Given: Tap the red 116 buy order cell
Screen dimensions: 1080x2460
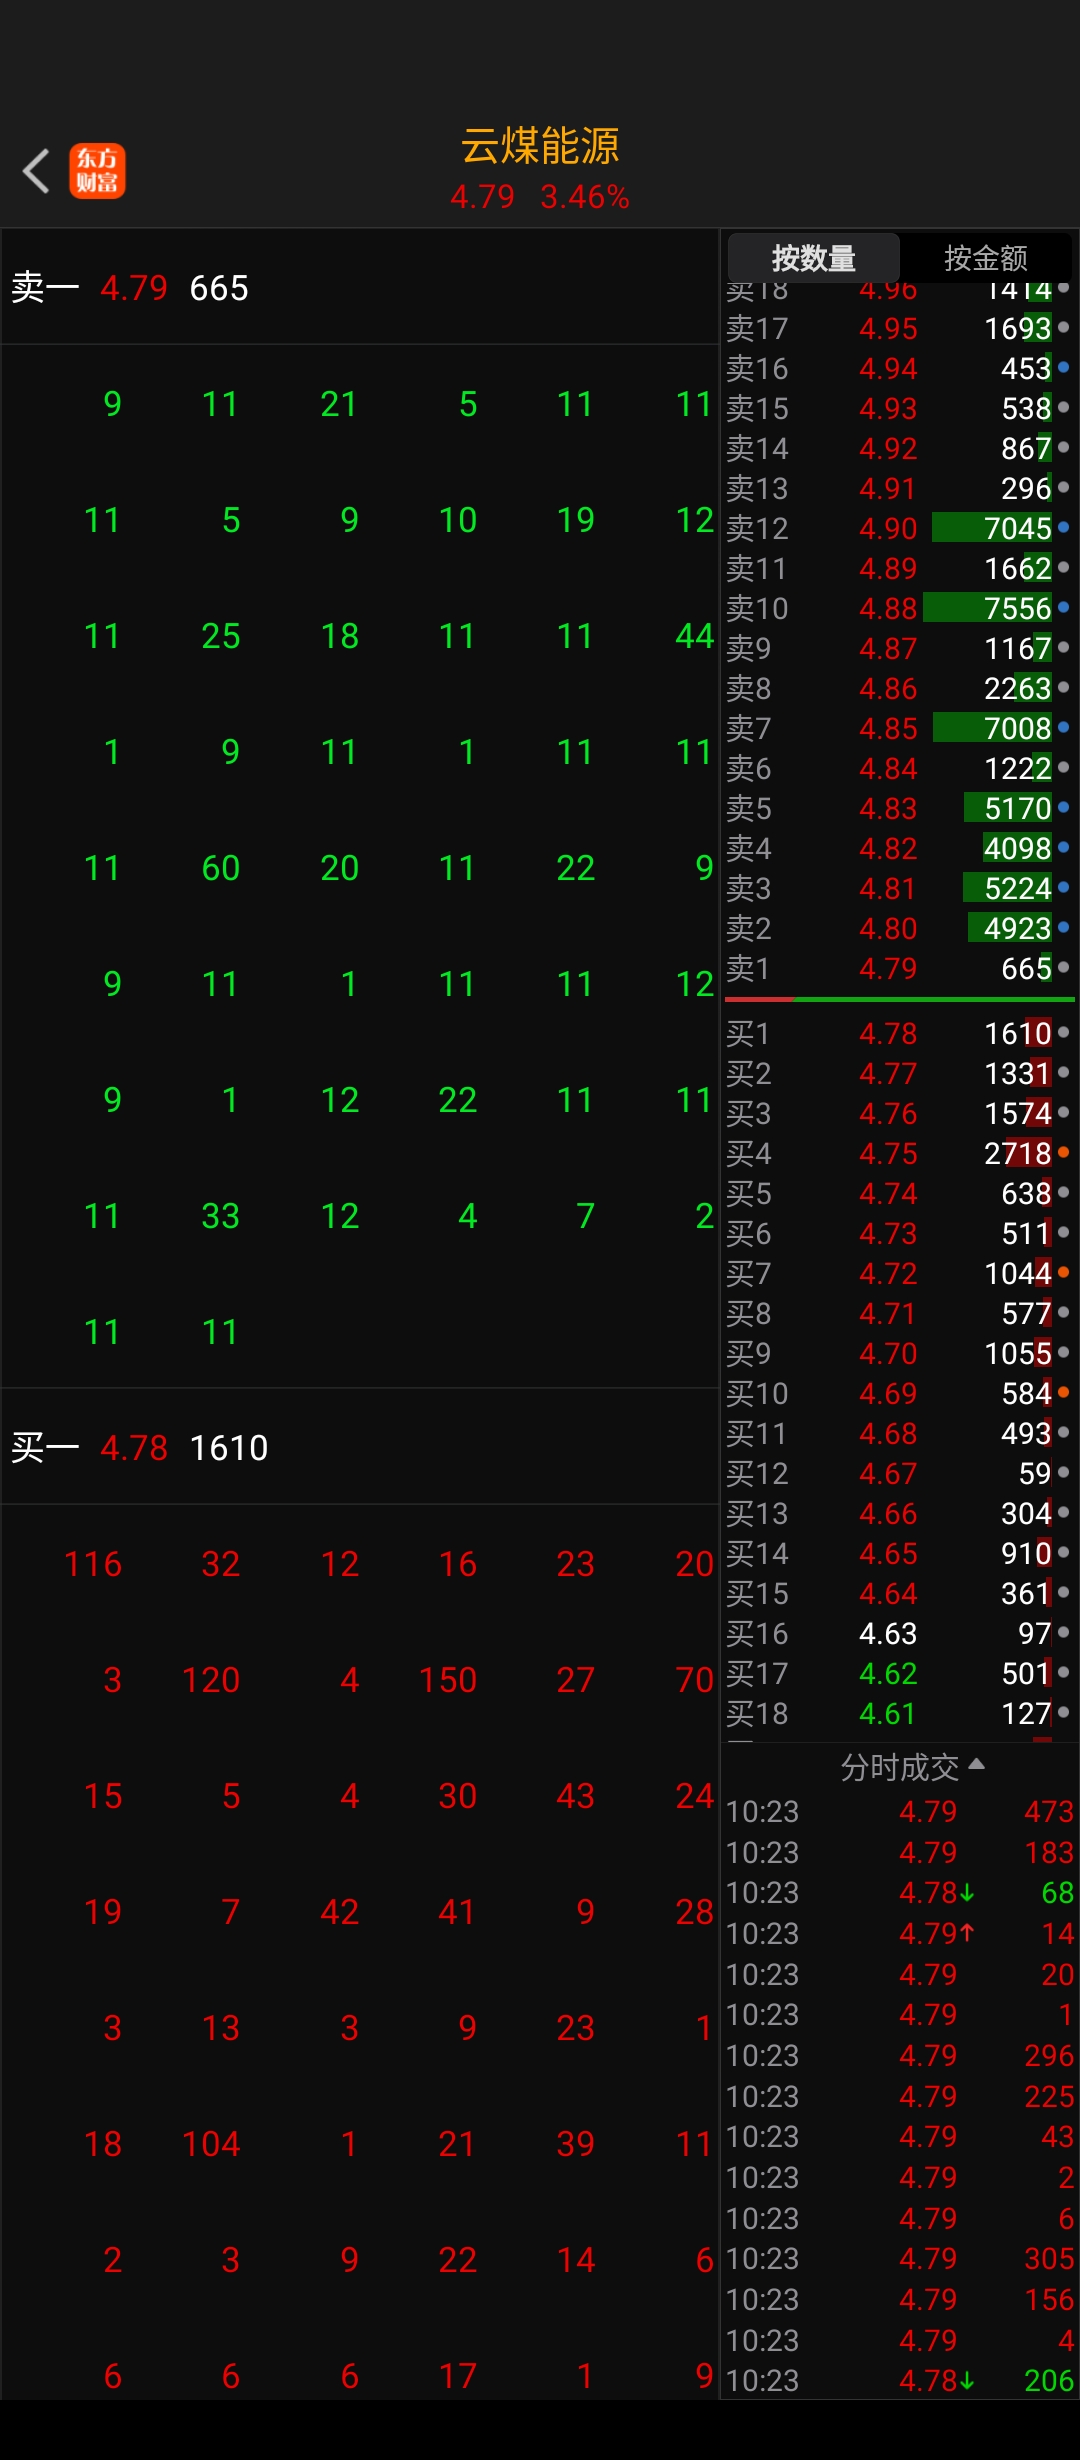Looking at the screenshot, I should pyautogui.click(x=93, y=1563).
